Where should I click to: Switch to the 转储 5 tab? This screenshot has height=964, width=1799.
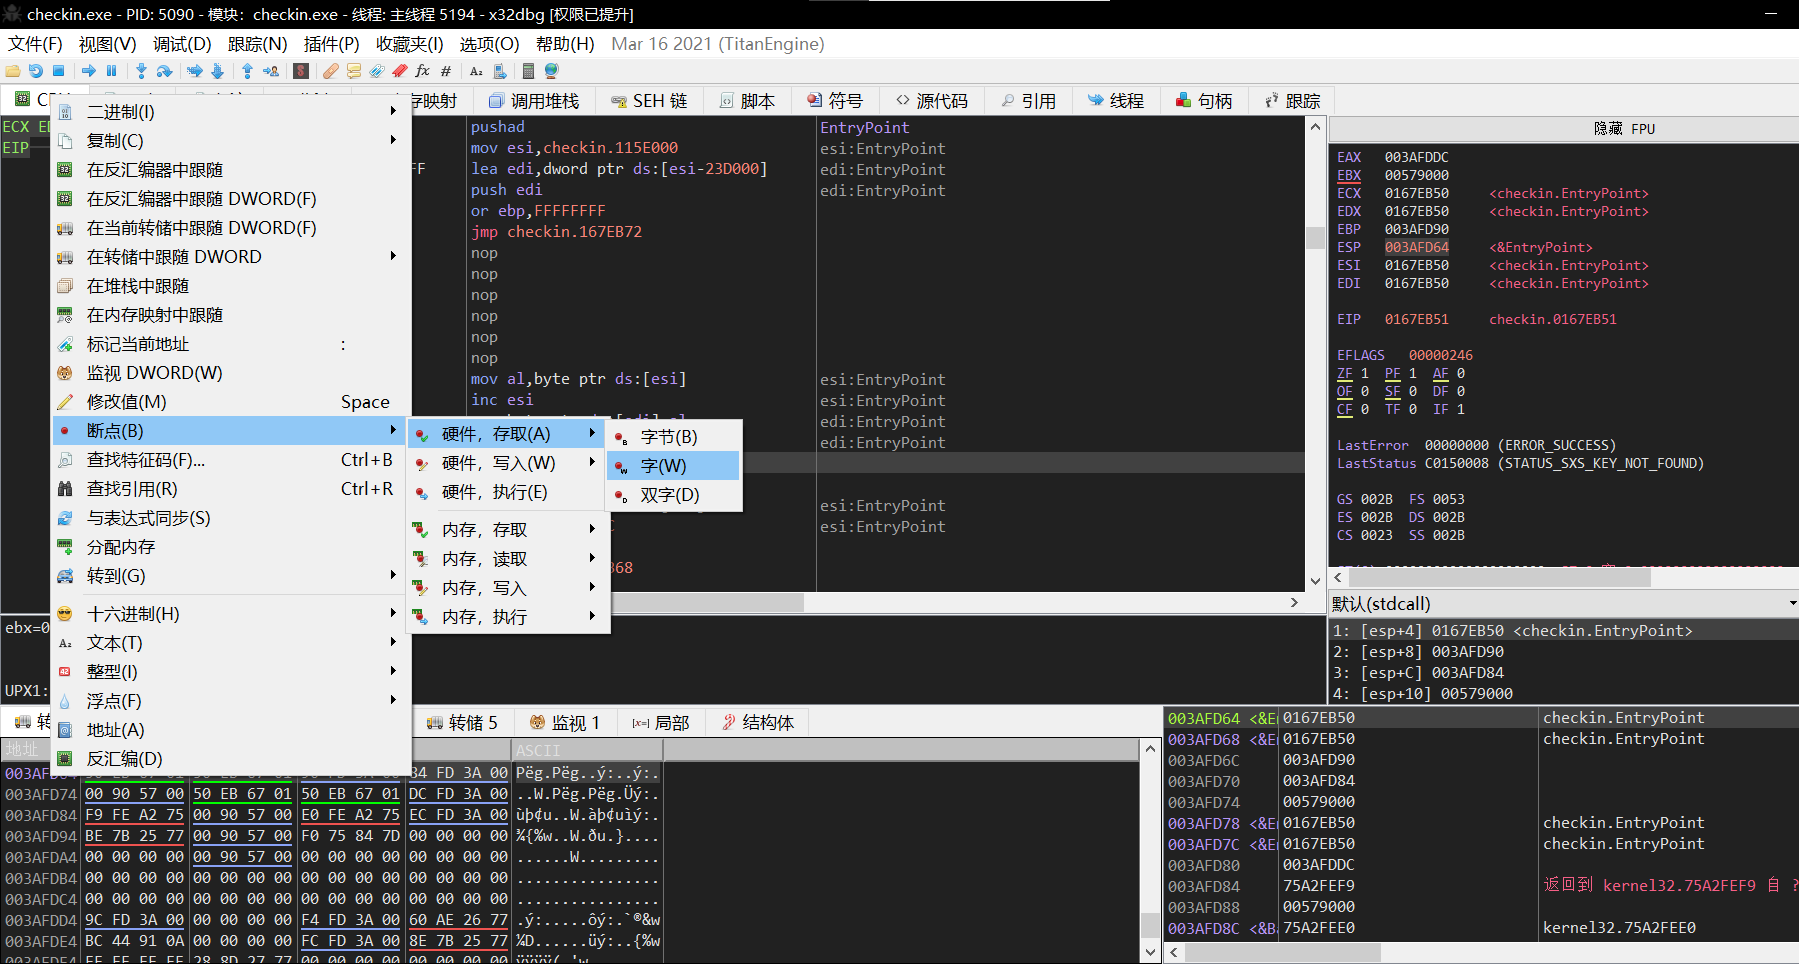(x=462, y=722)
